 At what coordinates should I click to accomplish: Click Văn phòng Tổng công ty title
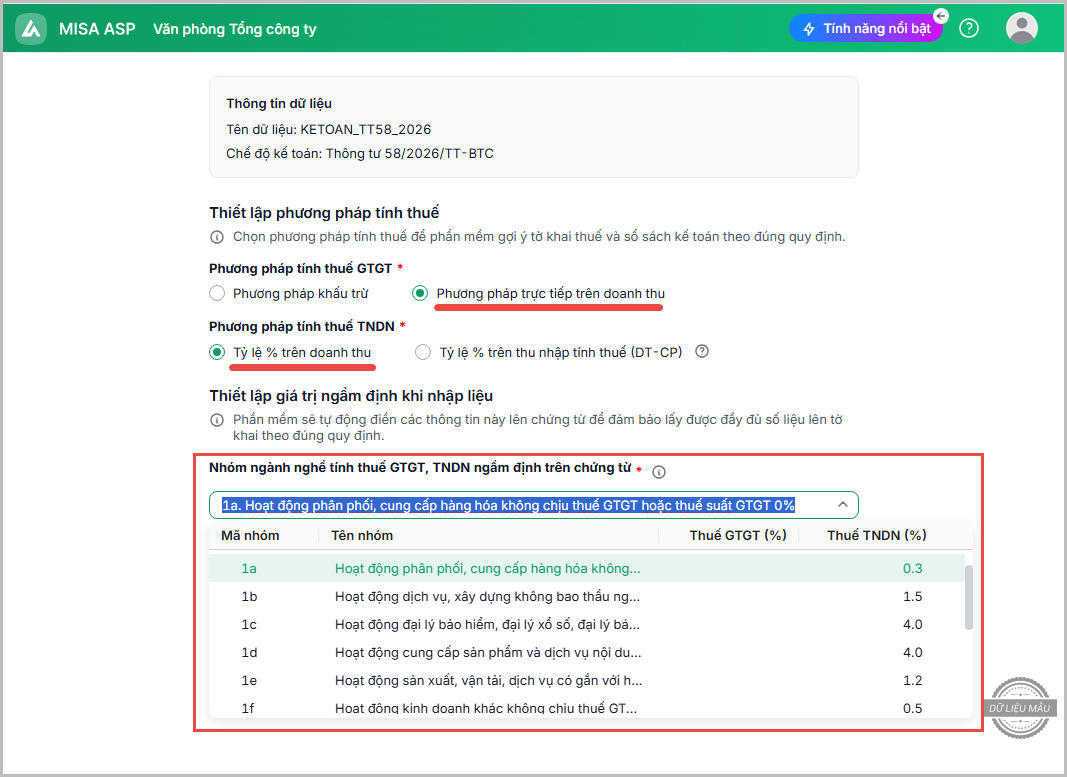234,29
